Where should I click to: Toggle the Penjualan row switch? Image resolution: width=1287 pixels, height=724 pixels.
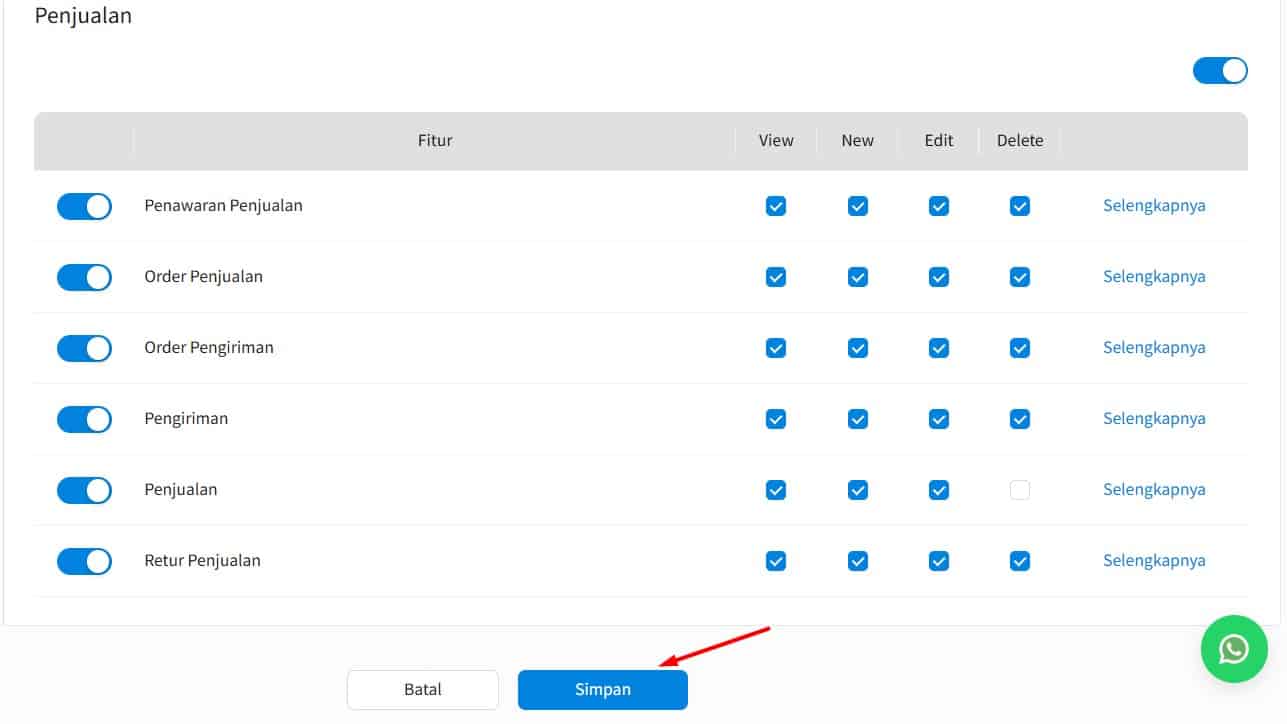pos(84,490)
